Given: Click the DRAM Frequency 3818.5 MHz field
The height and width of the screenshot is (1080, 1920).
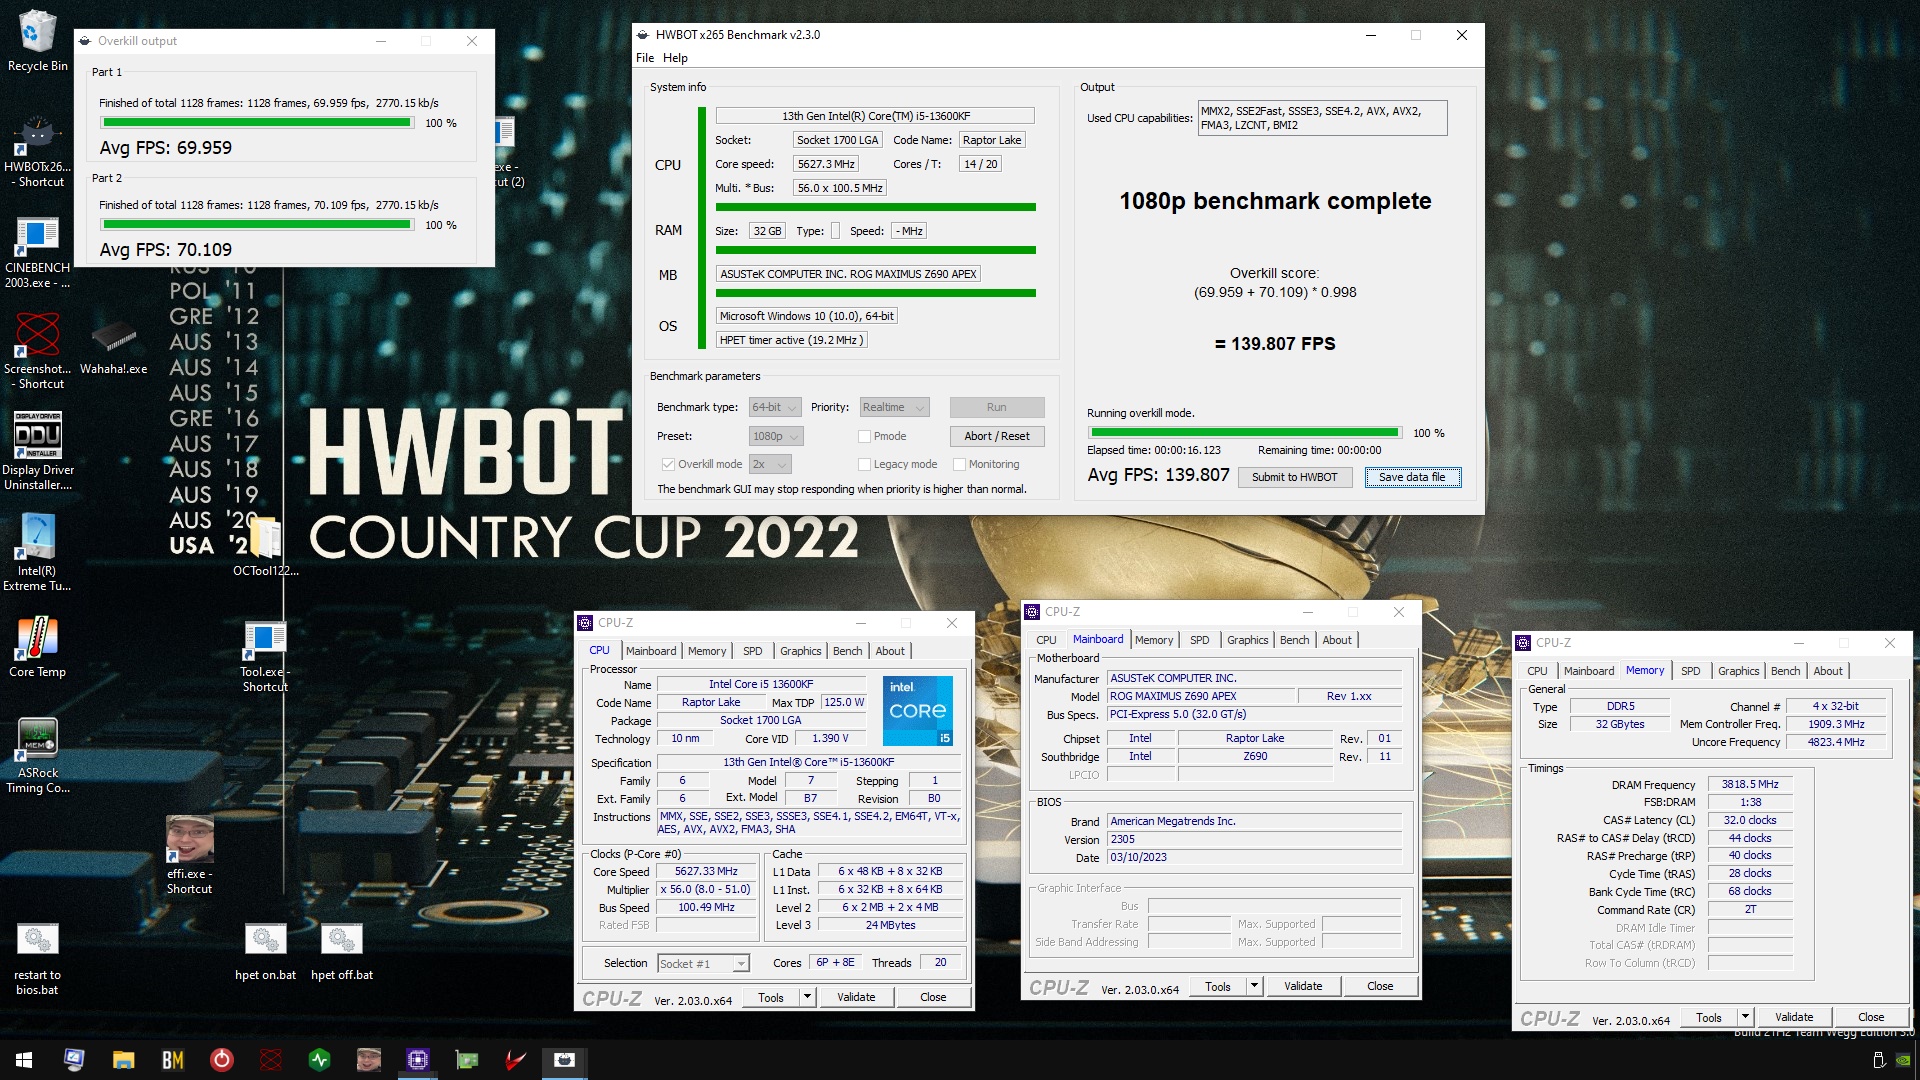Looking at the screenshot, I should (1749, 784).
